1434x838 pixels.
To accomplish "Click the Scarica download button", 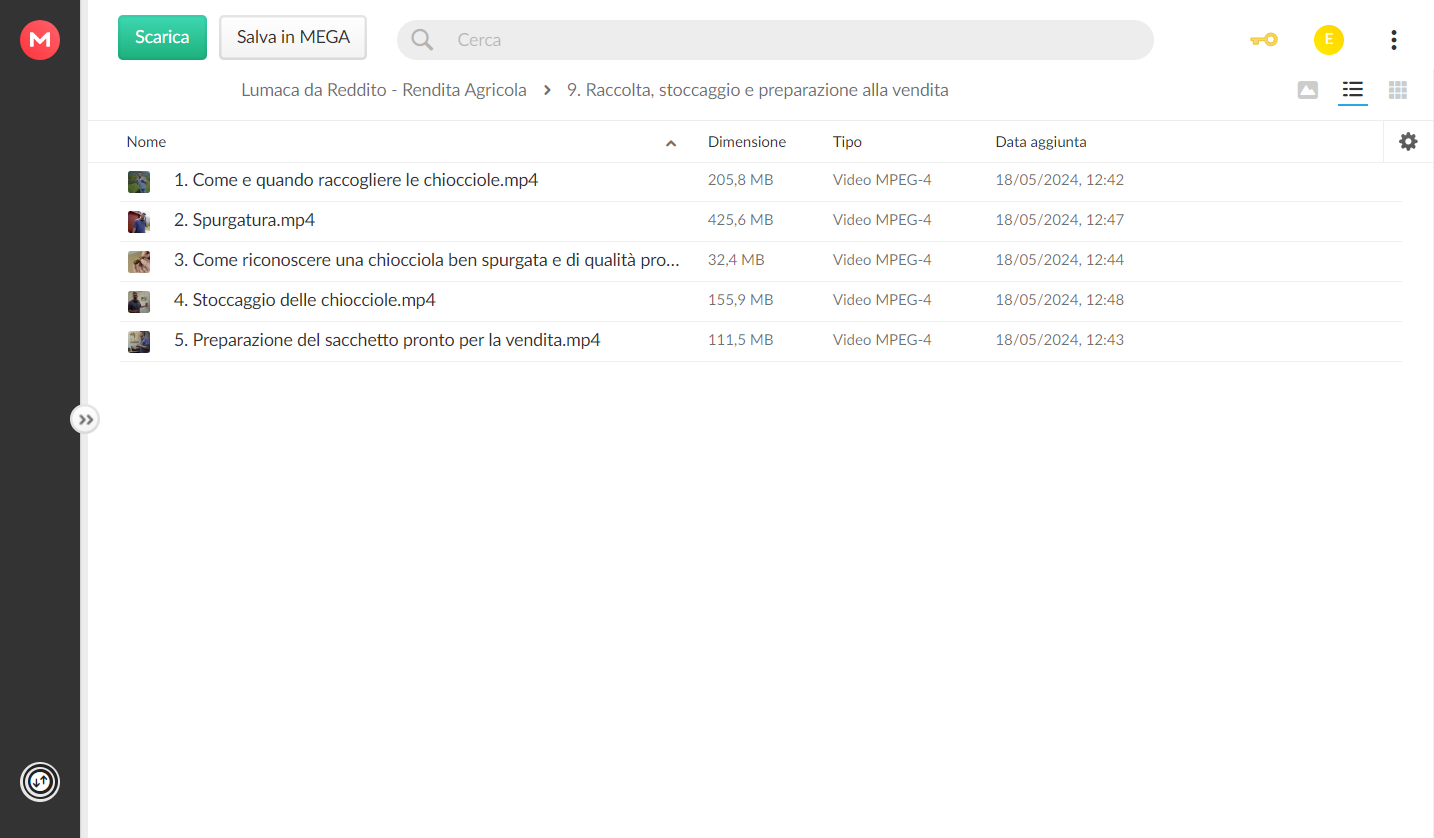I will pyautogui.click(x=162, y=37).
